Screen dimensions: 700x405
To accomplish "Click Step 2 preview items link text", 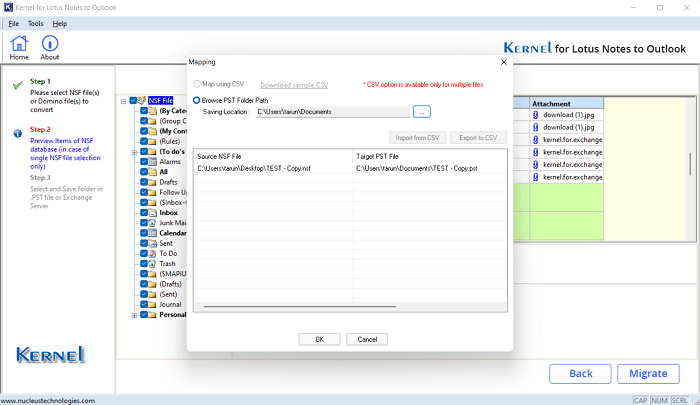I will click(65, 154).
